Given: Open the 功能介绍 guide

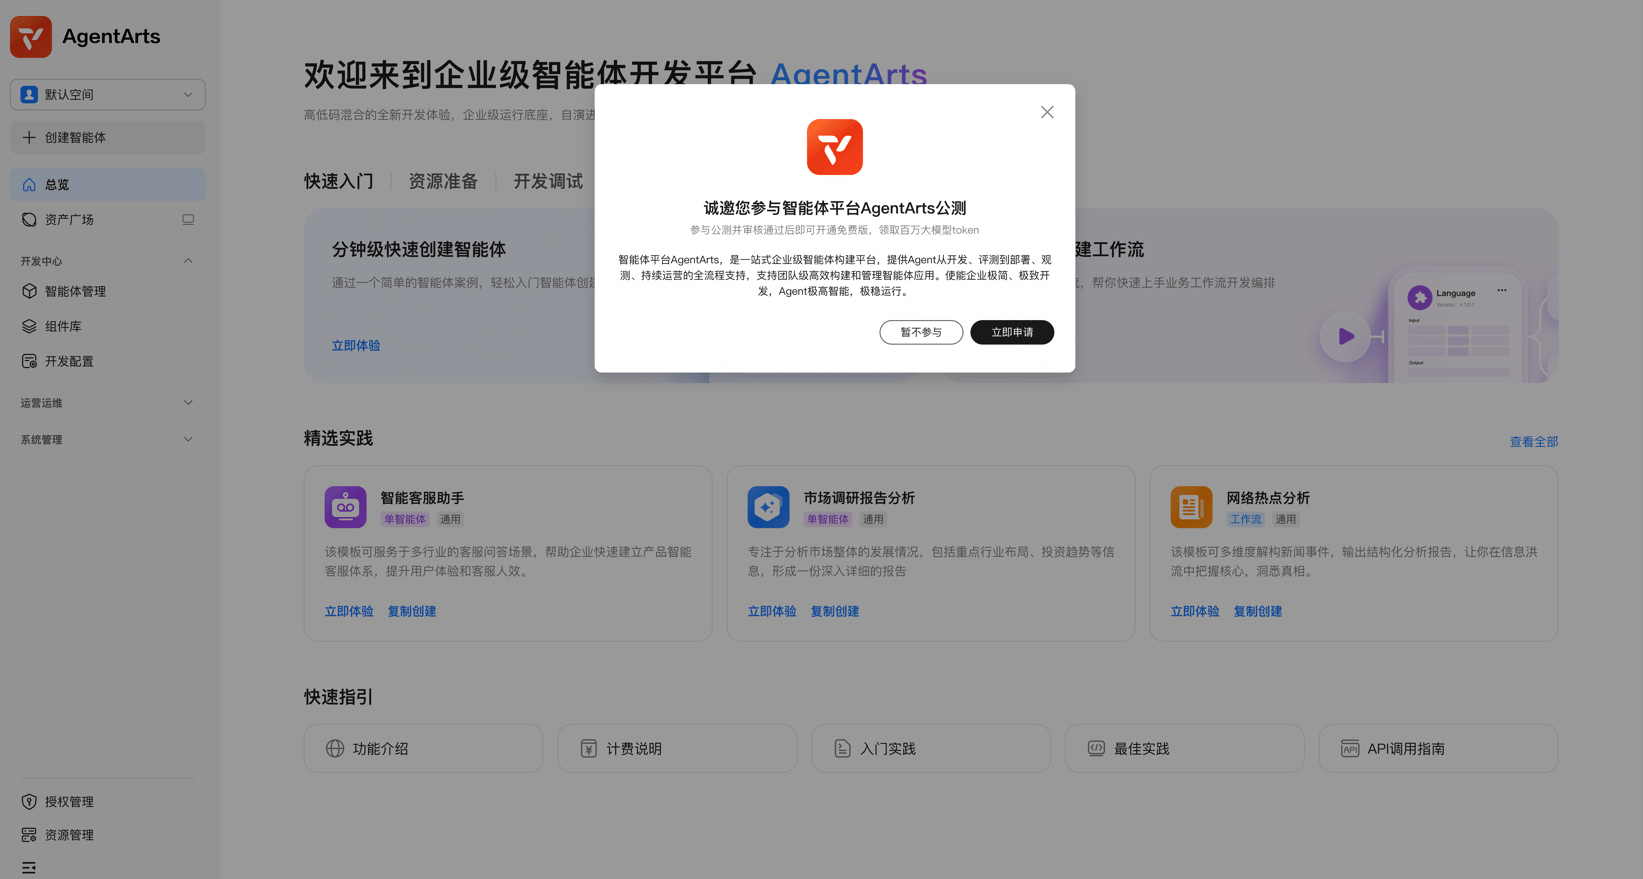Looking at the screenshot, I should pos(424,749).
